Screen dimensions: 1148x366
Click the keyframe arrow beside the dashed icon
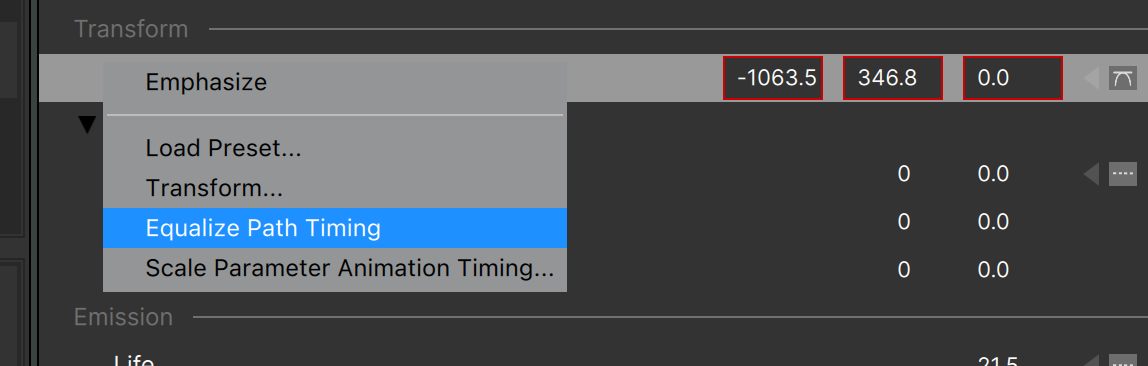coord(1091,174)
